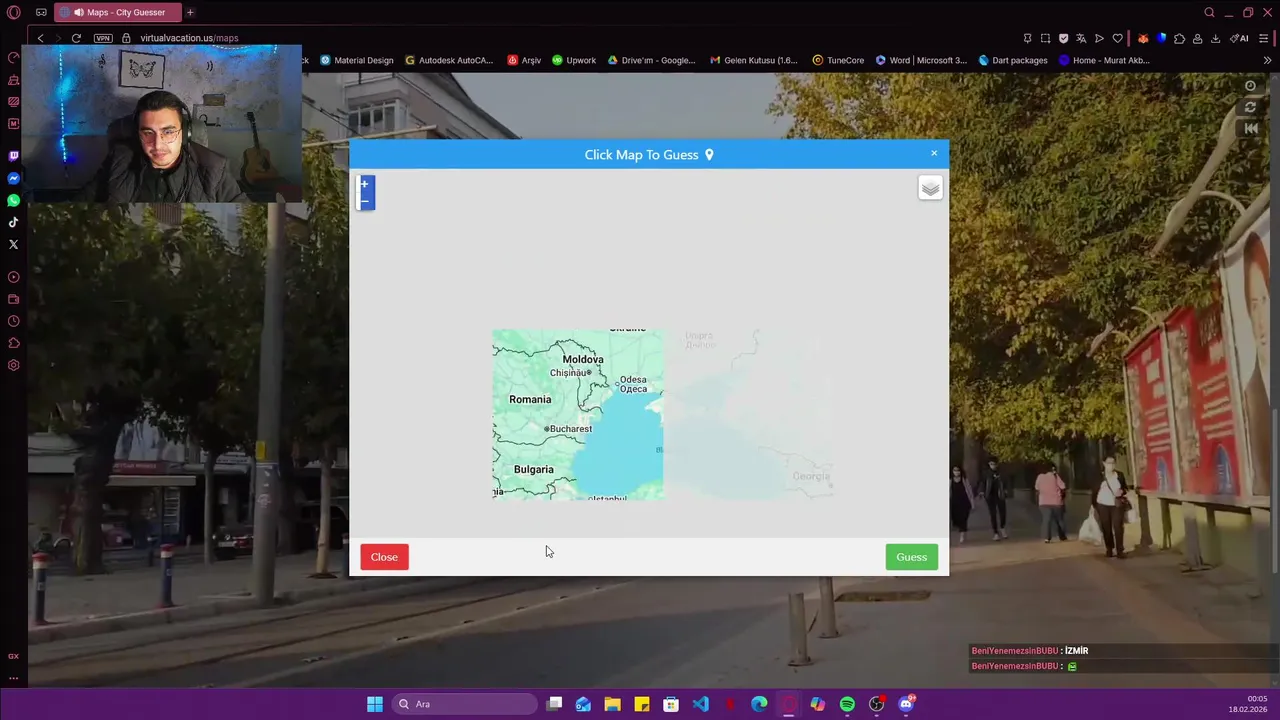Open File Explorer from the taskbar
1280x720 pixels.
(612, 704)
